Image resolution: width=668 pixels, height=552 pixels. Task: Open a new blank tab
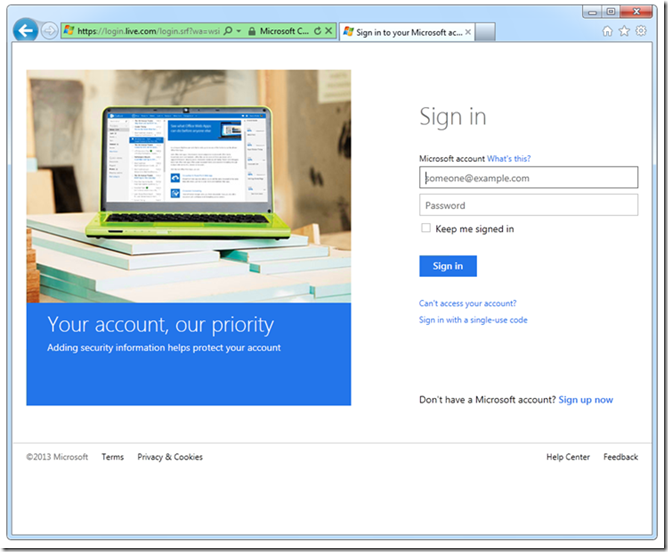click(485, 32)
